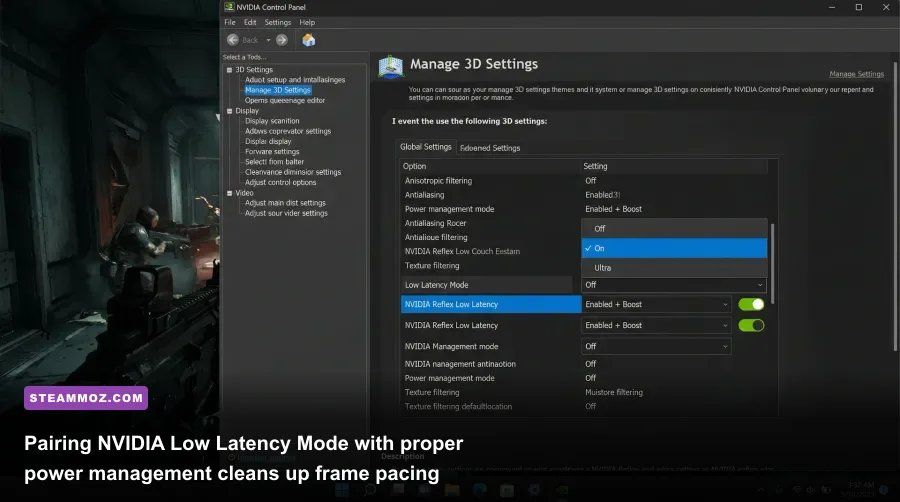Open the Low Latency Mode dropdown
Viewport: 900px width, 502px height.
click(x=674, y=285)
